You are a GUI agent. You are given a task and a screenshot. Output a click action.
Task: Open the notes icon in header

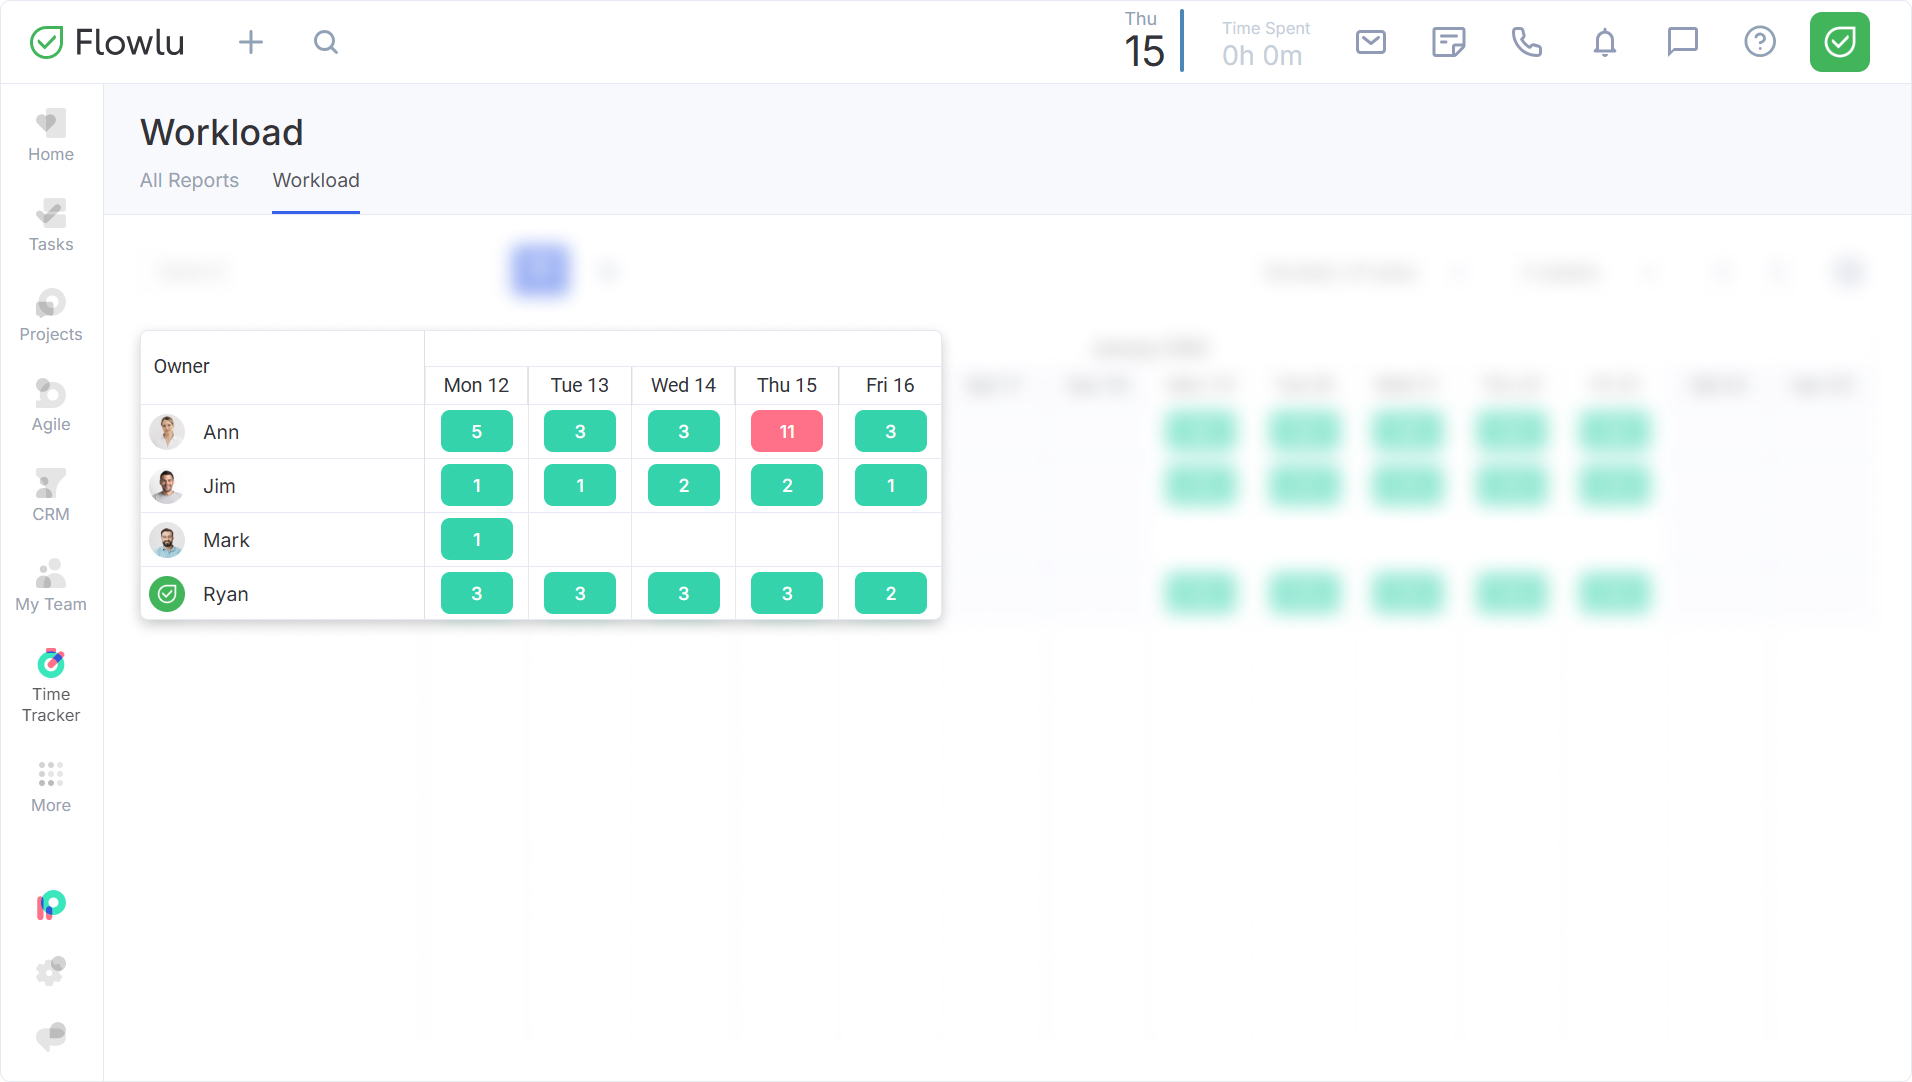pos(1448,42)
